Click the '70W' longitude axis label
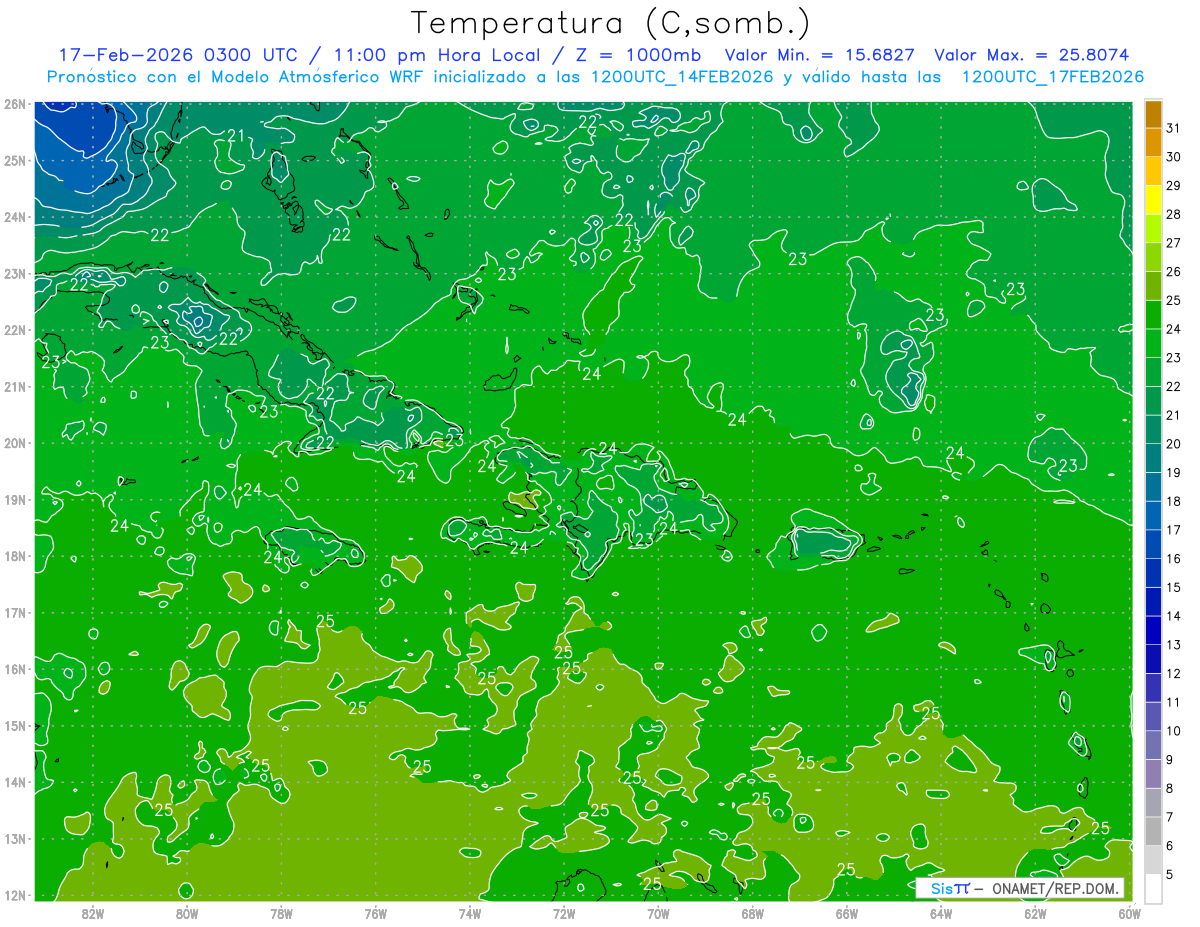Viewport: 1200px width, 927px height. [658, 912]
